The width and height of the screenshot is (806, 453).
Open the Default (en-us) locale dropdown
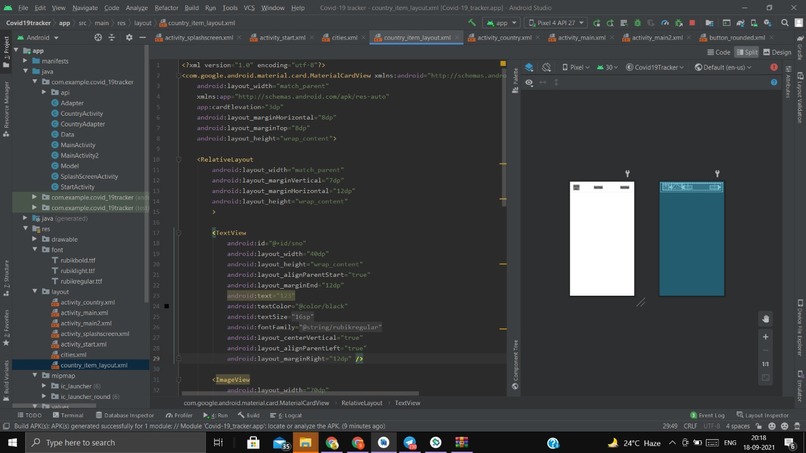coord(723,67)
